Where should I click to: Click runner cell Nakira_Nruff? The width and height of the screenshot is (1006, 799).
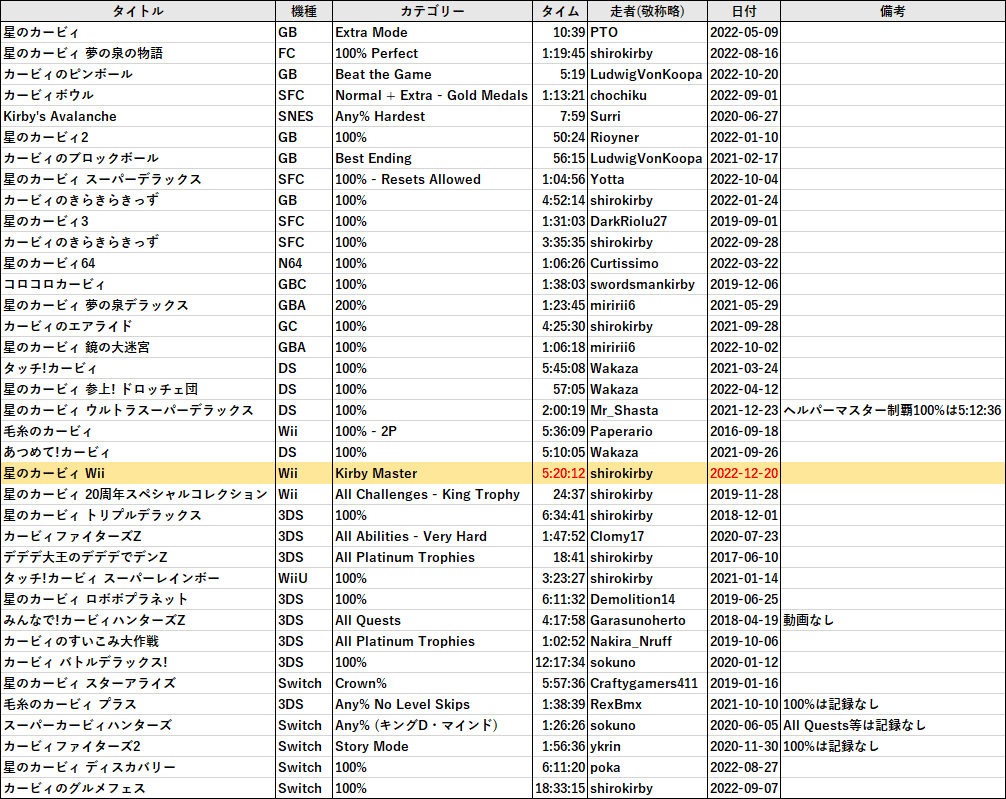pyautogui.click(x=647, y=641)
